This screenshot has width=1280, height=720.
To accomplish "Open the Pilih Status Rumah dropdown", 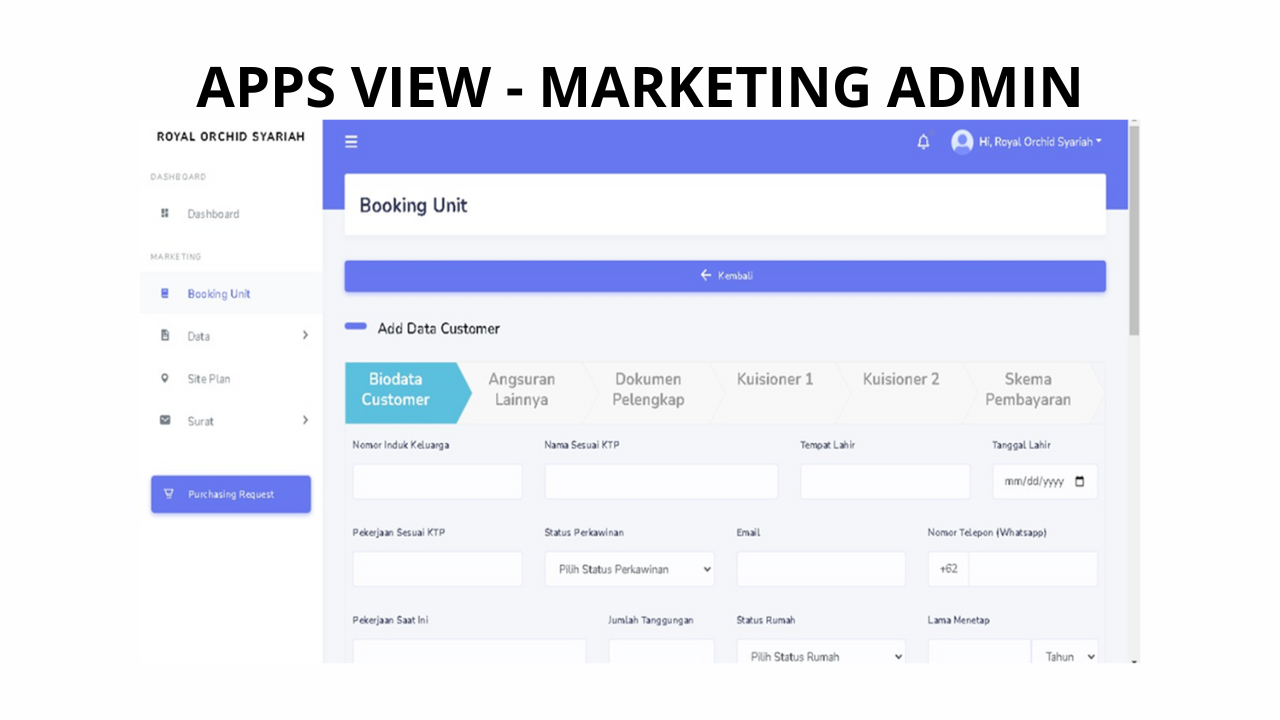I will coord(821,656).
